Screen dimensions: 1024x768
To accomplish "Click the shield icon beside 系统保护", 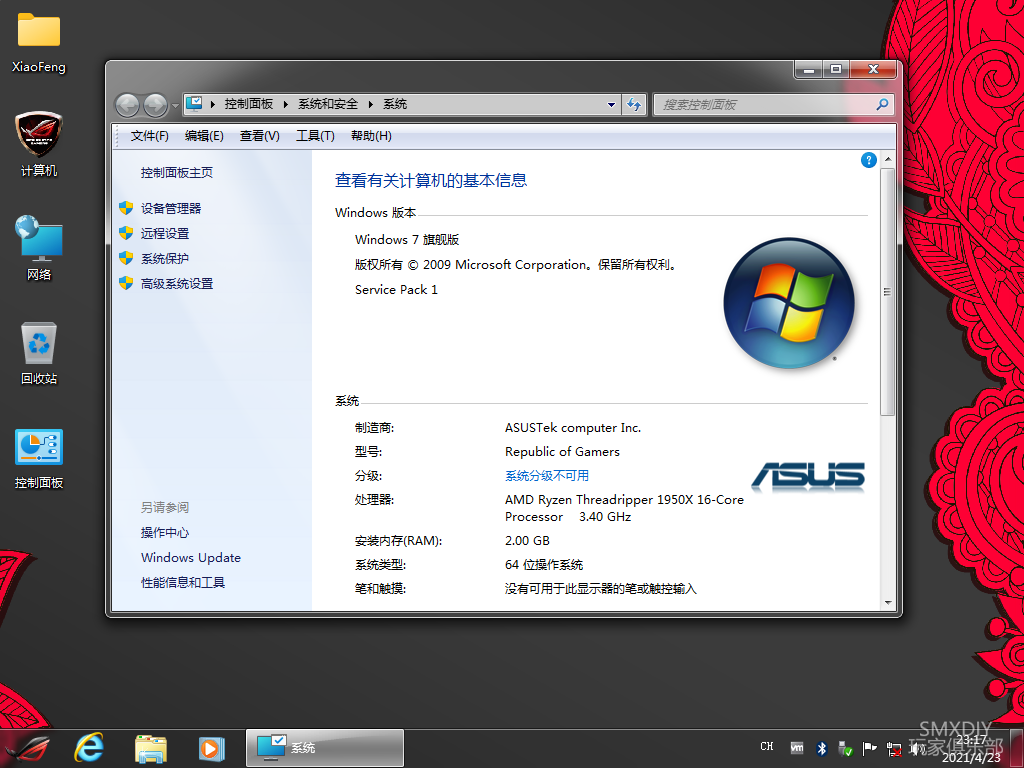I will [x=126, y=258].
